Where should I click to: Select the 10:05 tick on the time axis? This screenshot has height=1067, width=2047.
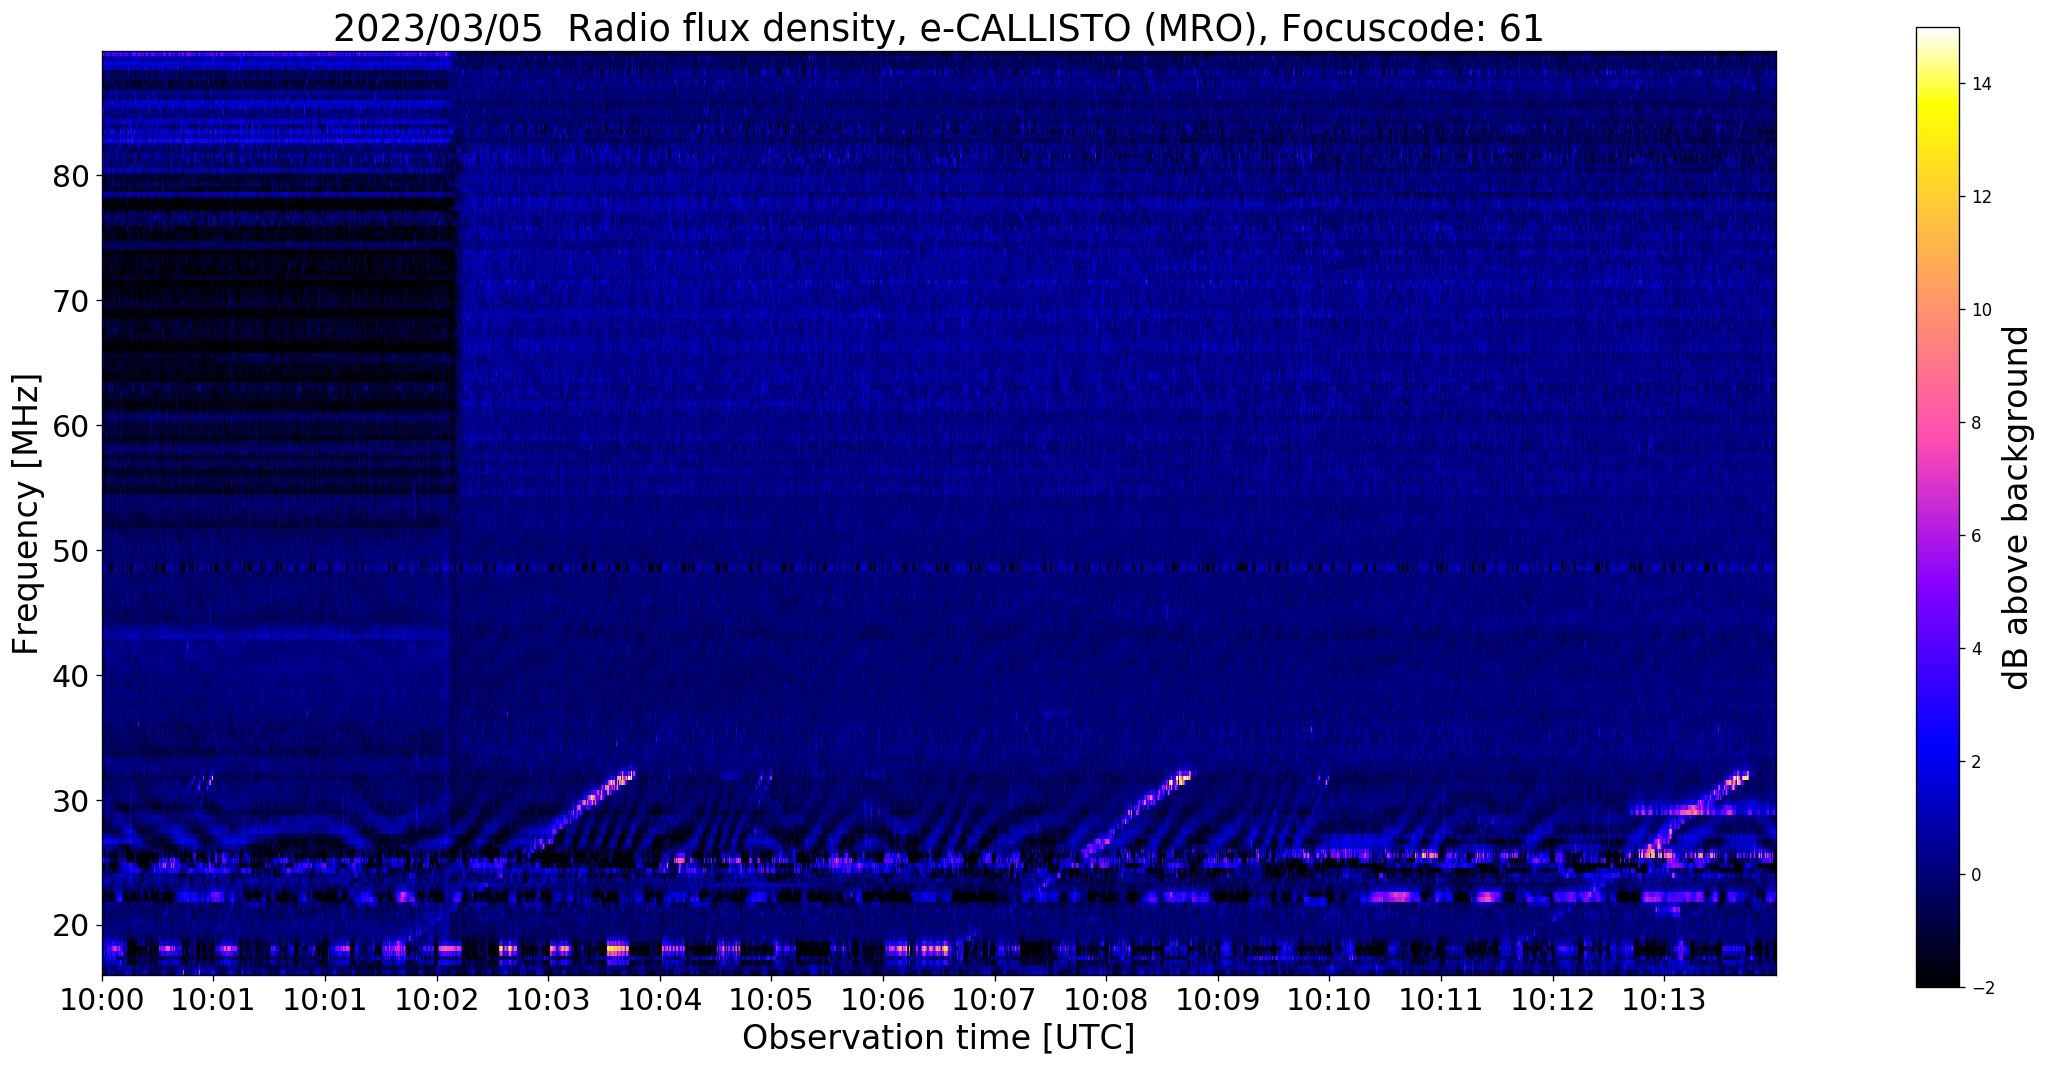tap(771, 999)
